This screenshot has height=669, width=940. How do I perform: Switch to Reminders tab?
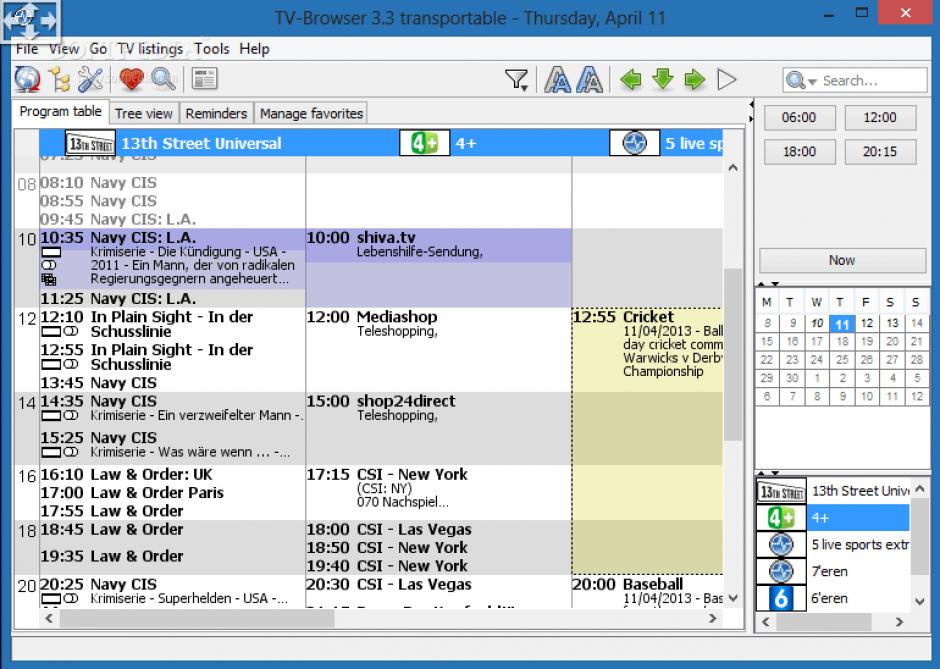click(216, 113)
